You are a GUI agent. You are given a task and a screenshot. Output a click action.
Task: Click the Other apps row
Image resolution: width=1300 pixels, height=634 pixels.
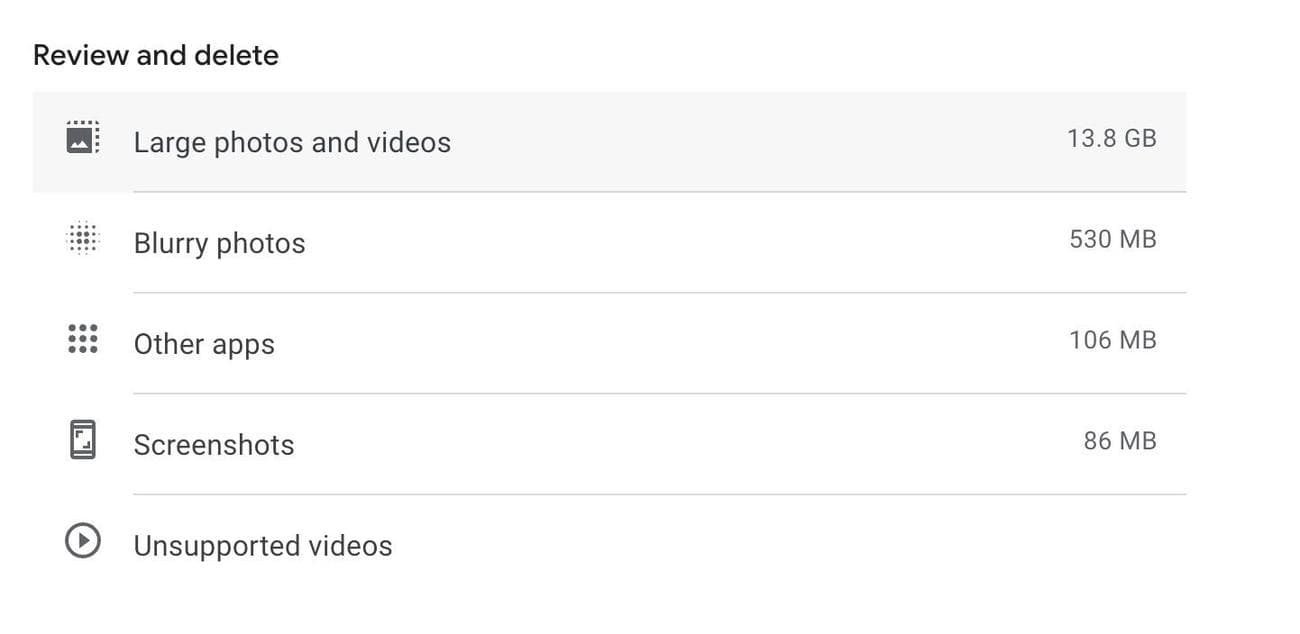[x=610, y=342]
